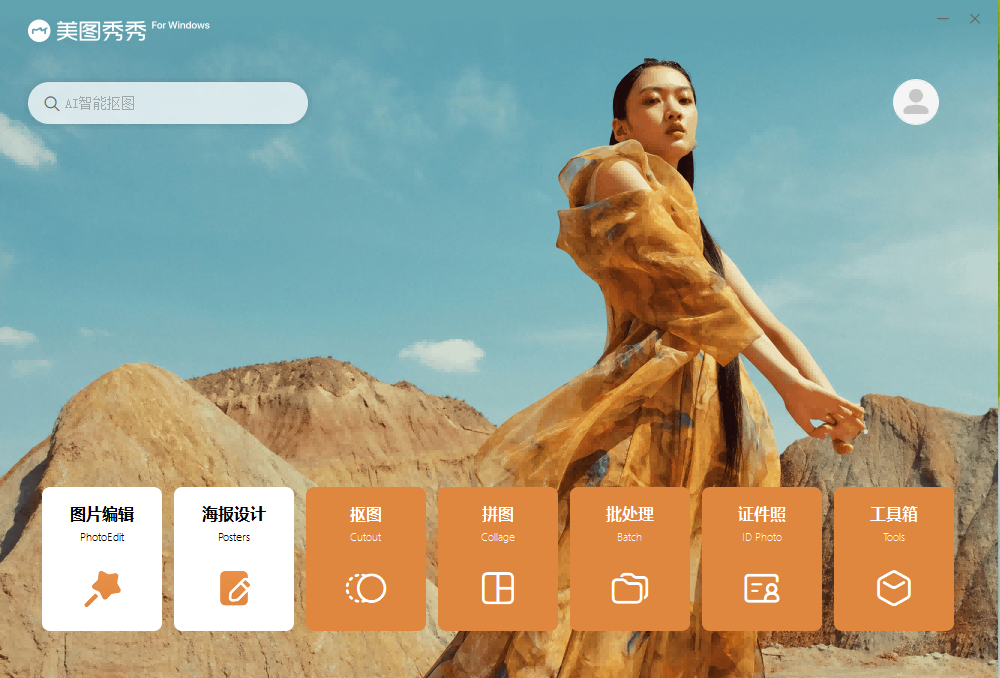Open the 图片编辑 tile label
Screen dimensions: 1000x678
tap(102, 514)
